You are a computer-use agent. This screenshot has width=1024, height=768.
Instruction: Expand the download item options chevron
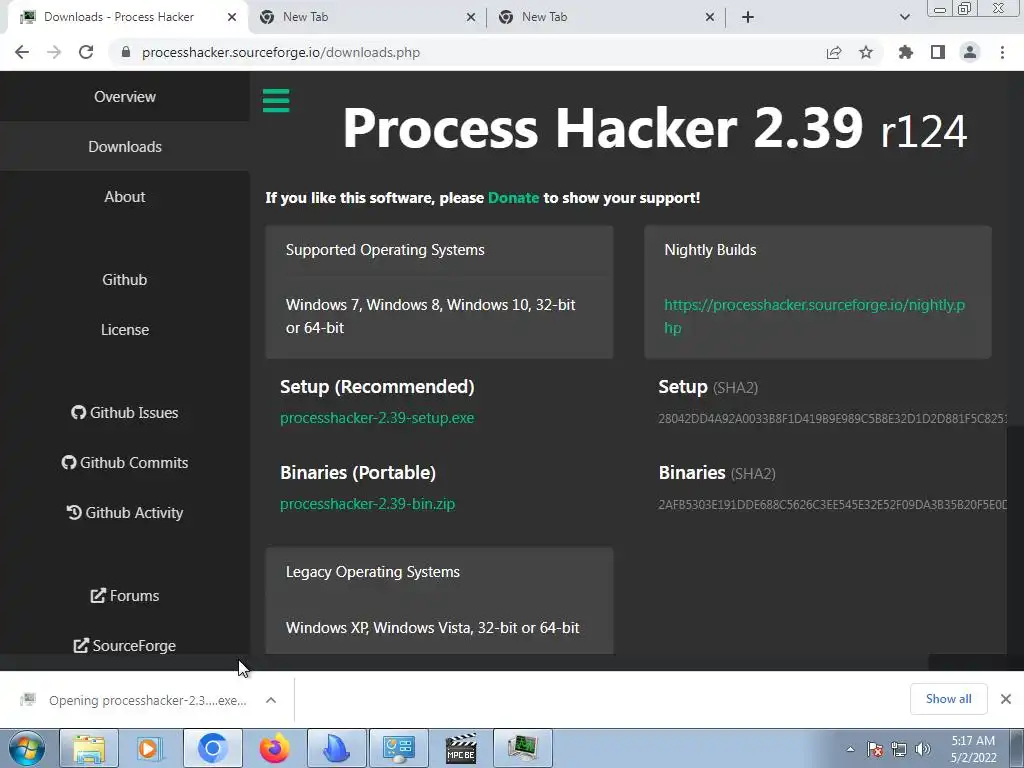(x=271, y=700)
